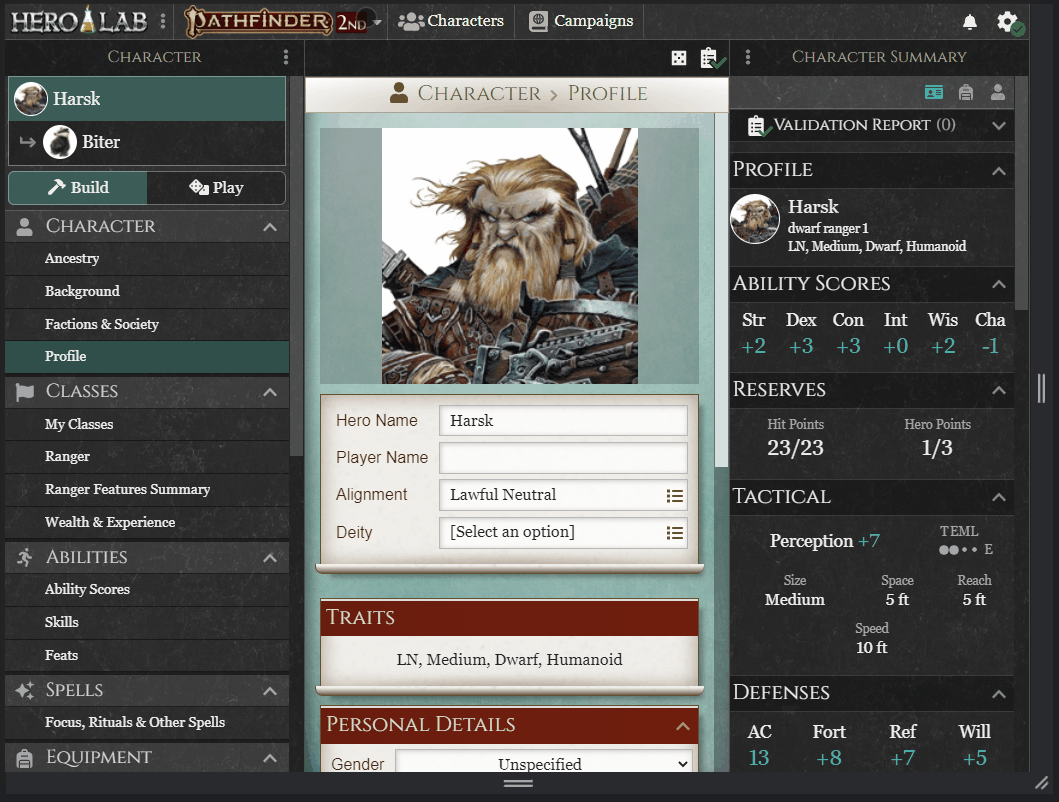This screenshot has width=1059, height=802.
Task: Open the Alignment option list icon
Action: pos(674,496)
